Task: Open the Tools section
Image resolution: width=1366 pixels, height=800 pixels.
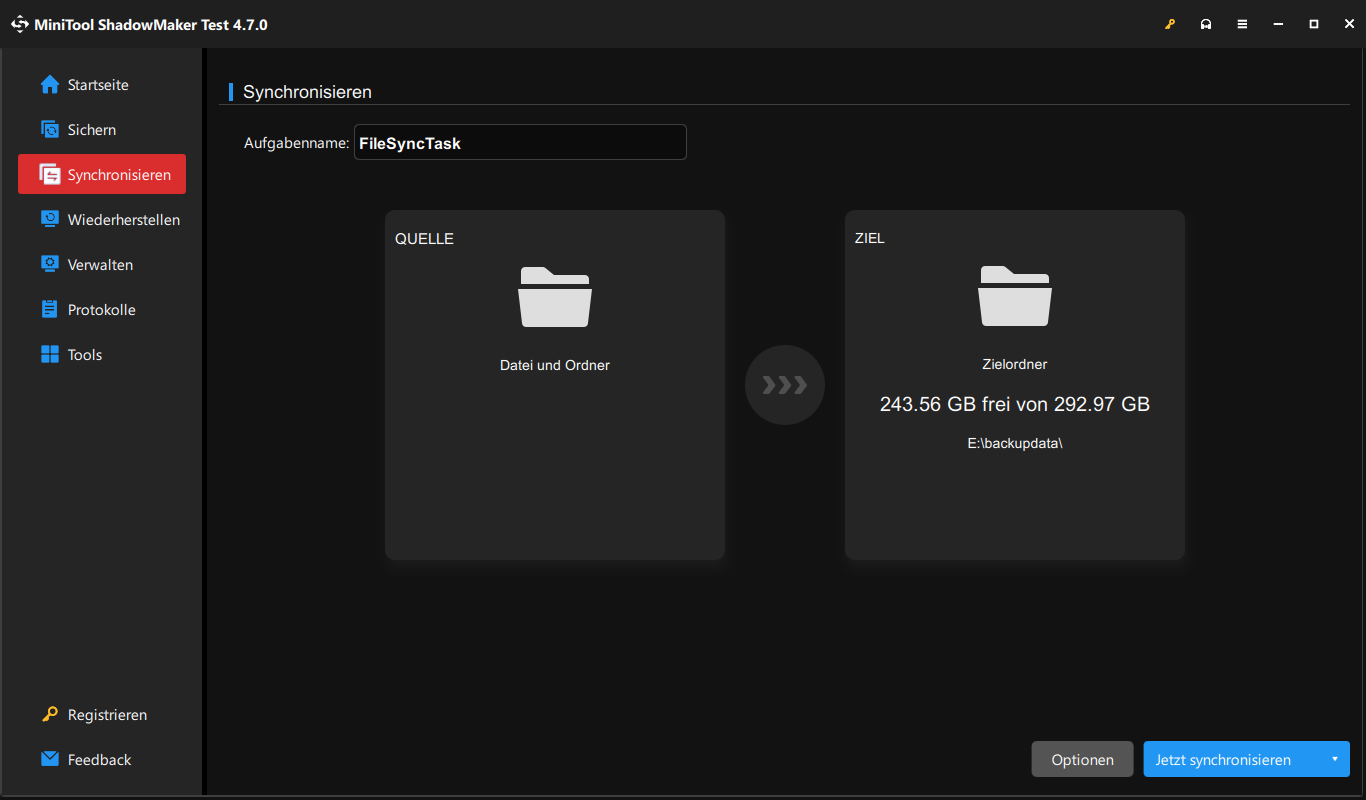Action: point(101,355)
